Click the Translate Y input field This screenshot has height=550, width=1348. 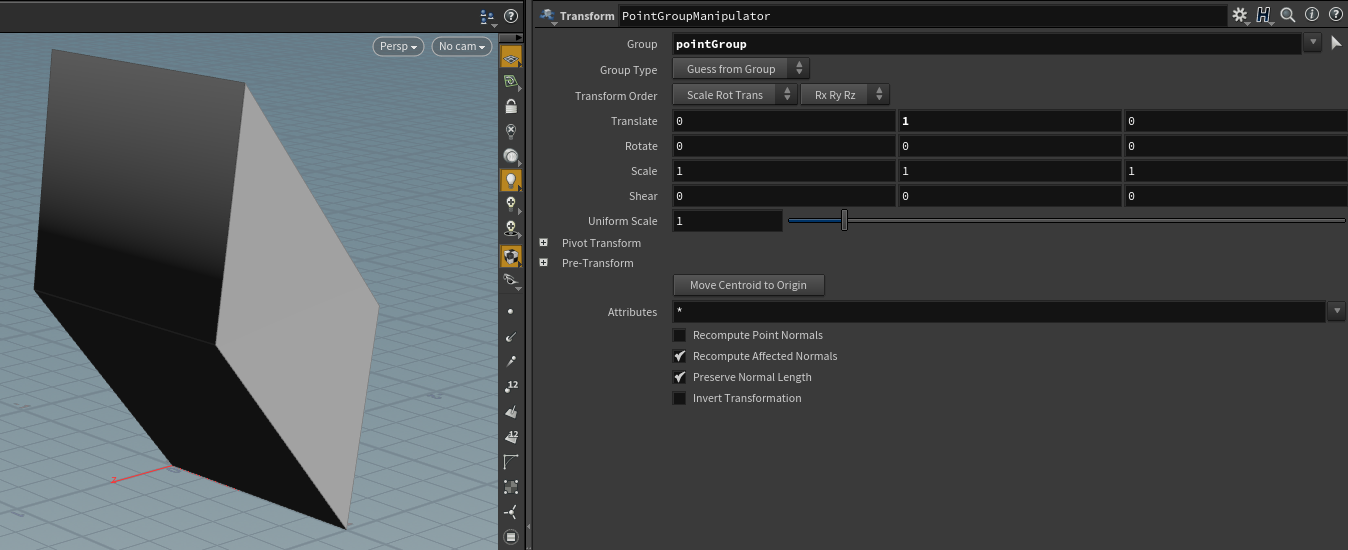(1009, 121)
